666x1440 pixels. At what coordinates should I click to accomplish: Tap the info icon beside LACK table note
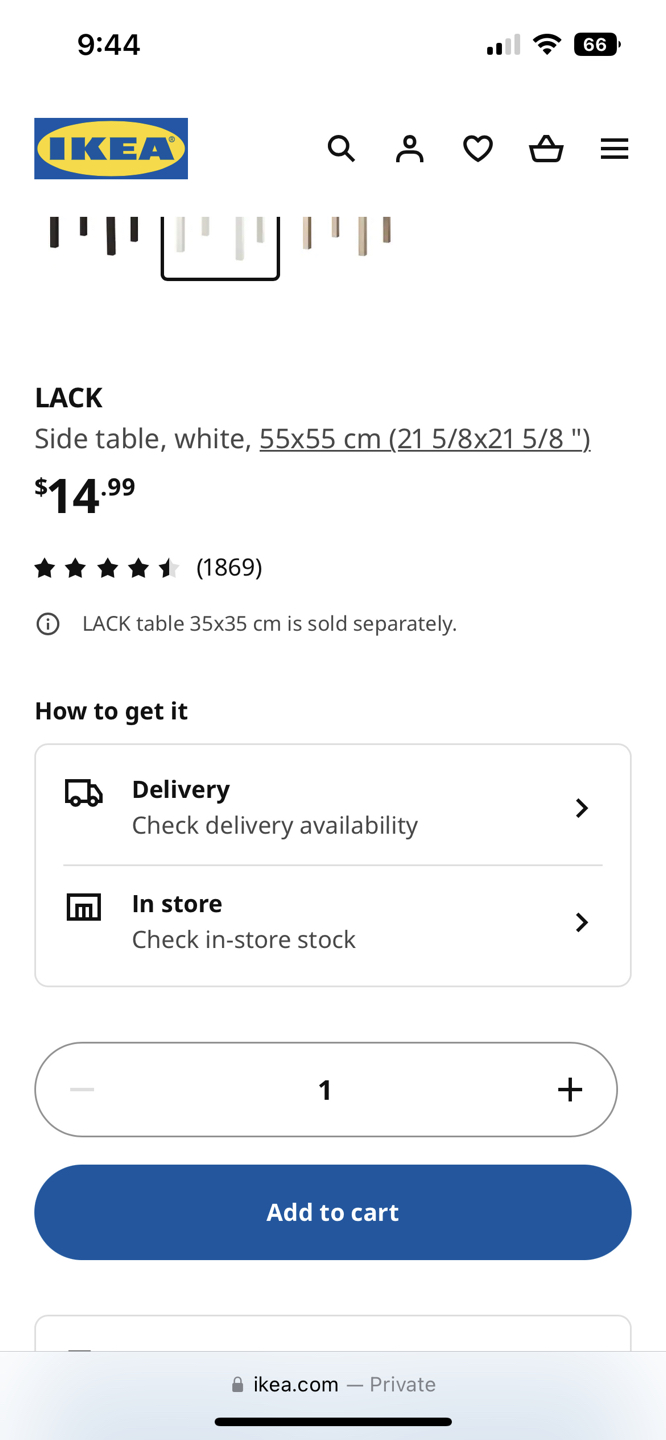[48, 624]
